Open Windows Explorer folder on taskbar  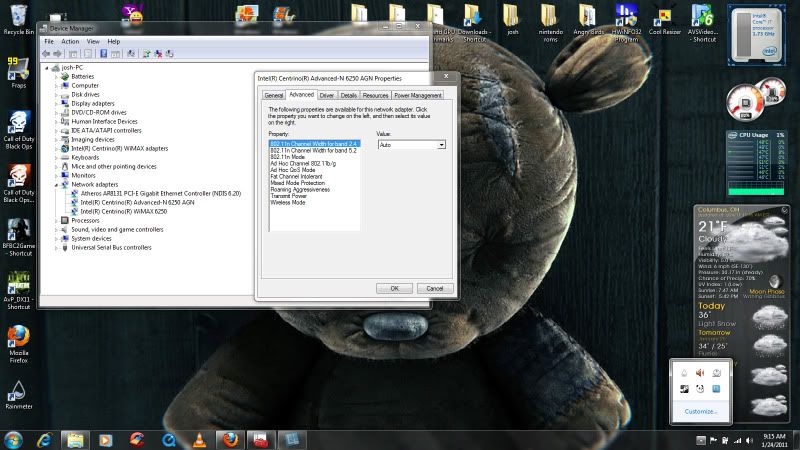[76, 440]
